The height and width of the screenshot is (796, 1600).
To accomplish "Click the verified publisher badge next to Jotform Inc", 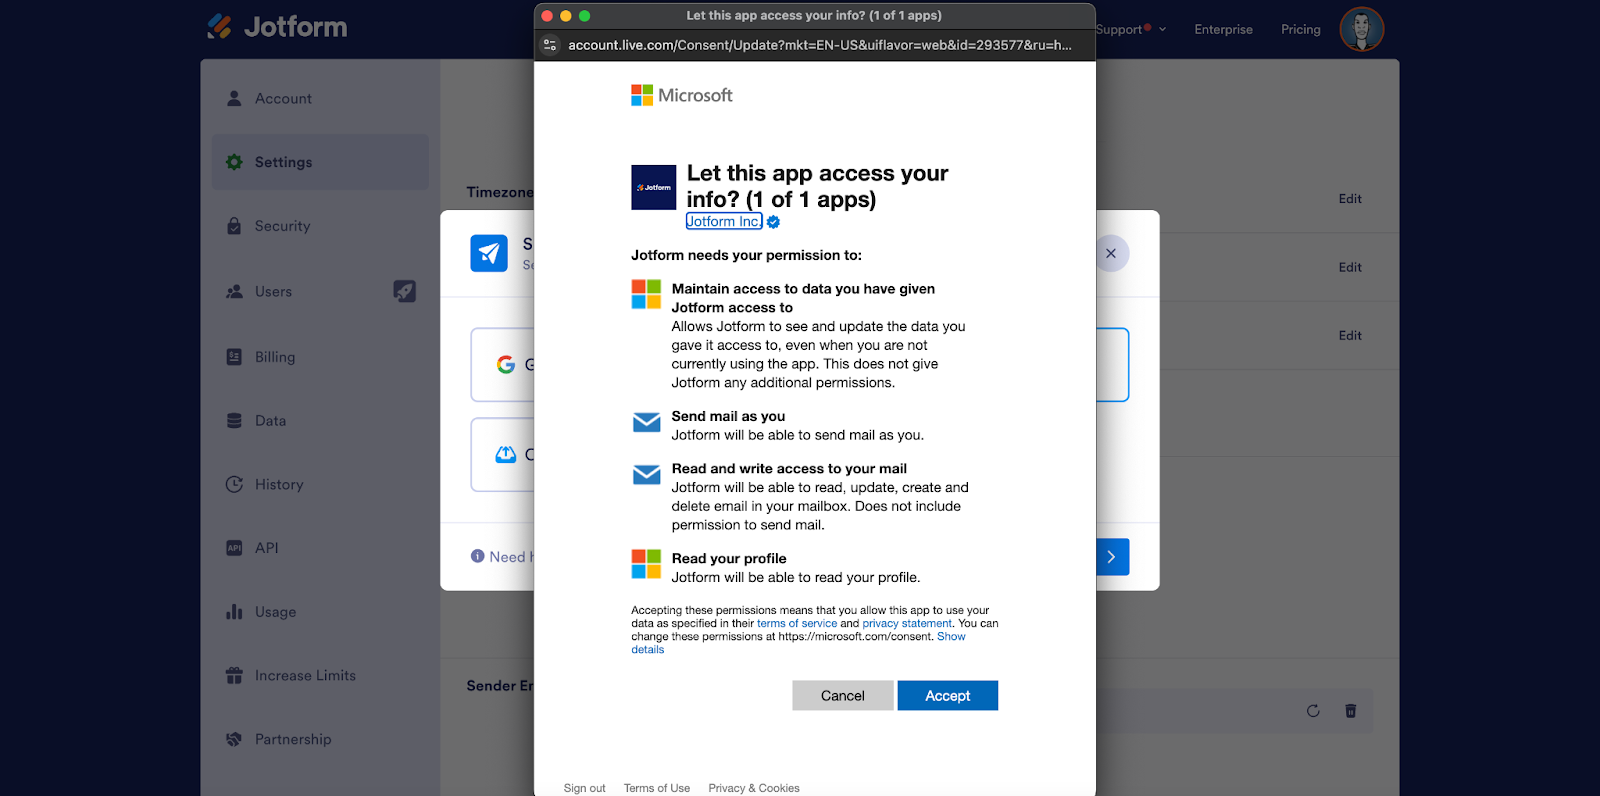I will click(x=773, y=222).
